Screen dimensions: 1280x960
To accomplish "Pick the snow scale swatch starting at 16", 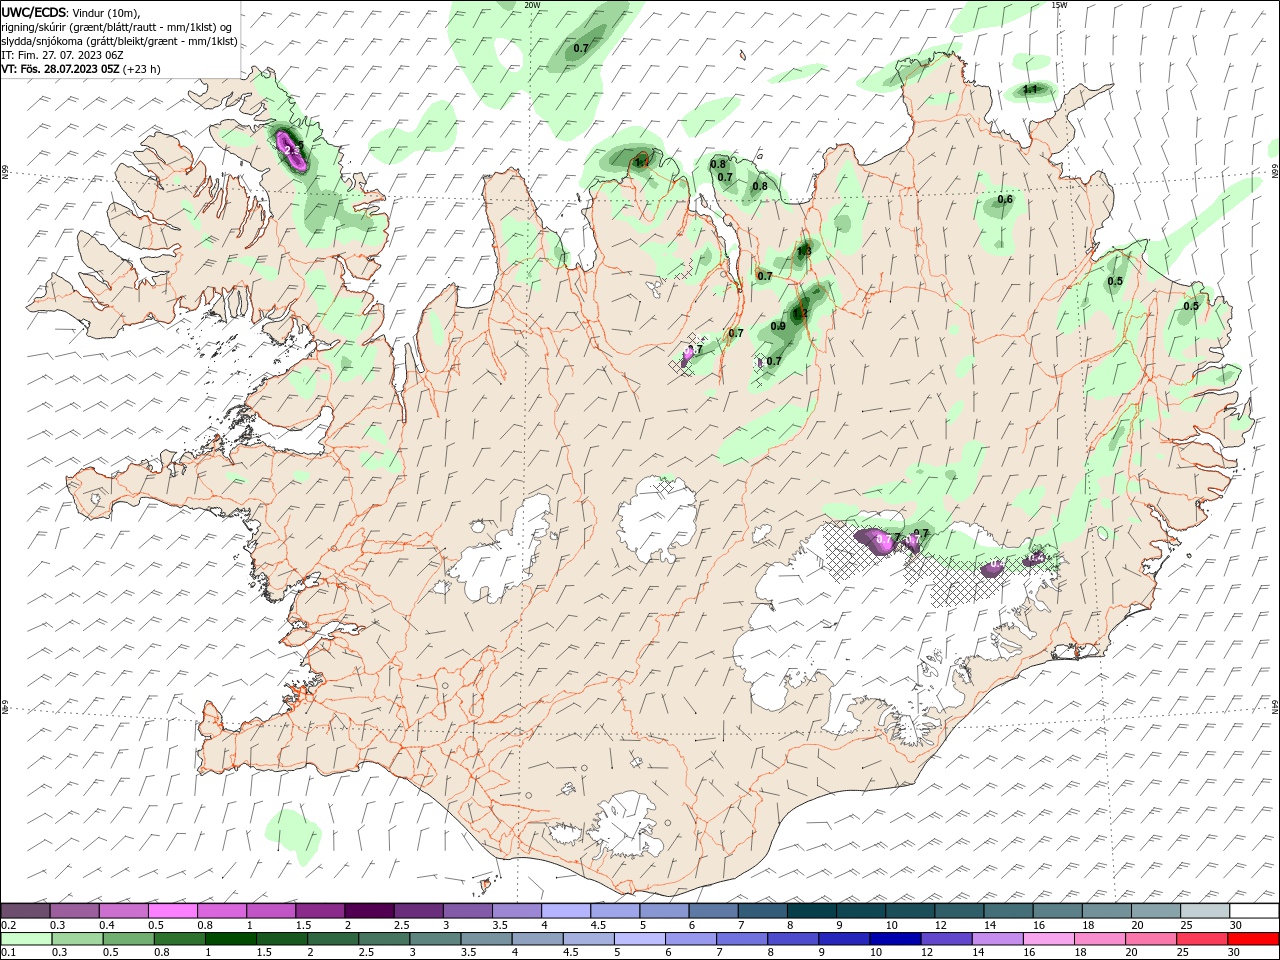I will tap(1057, 911).
